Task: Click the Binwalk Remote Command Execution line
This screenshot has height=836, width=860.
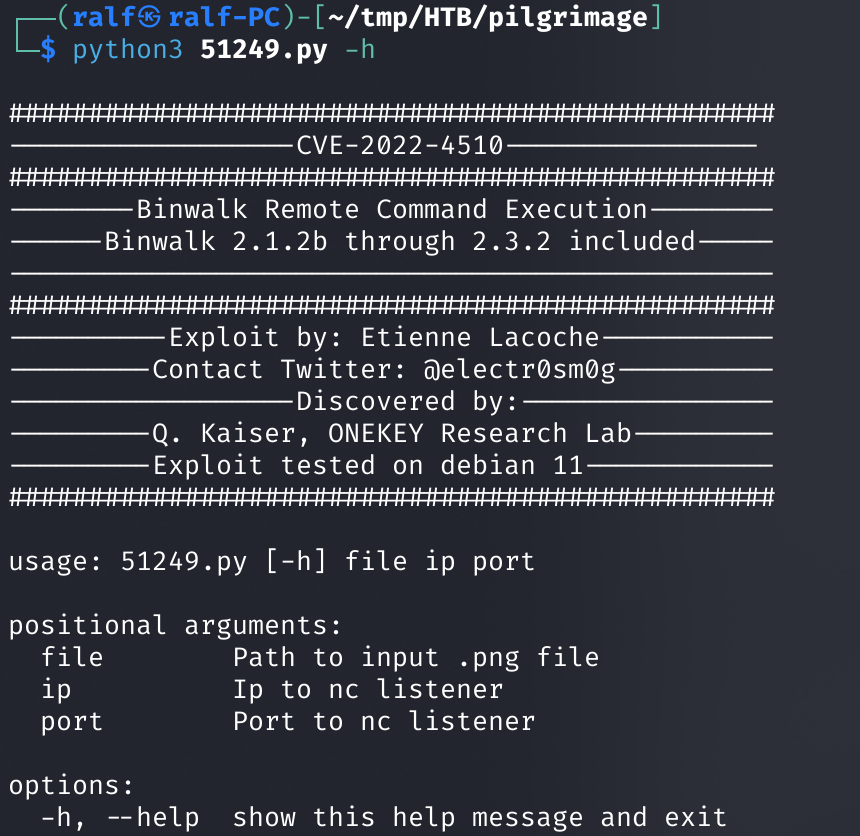Action: (392, 210)
